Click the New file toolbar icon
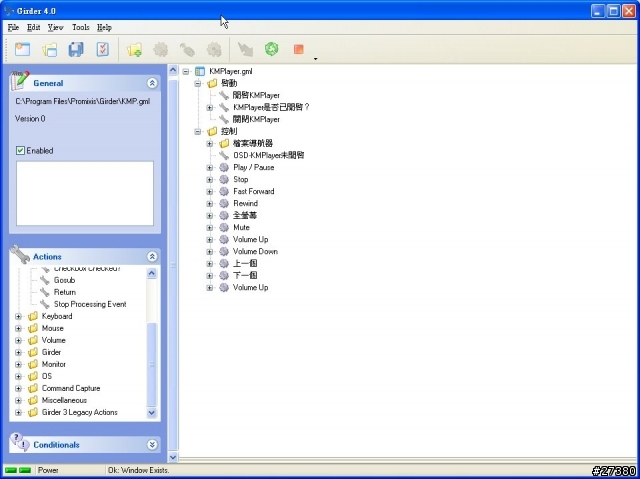Viewport: 640px width, 479px height. 22,49
